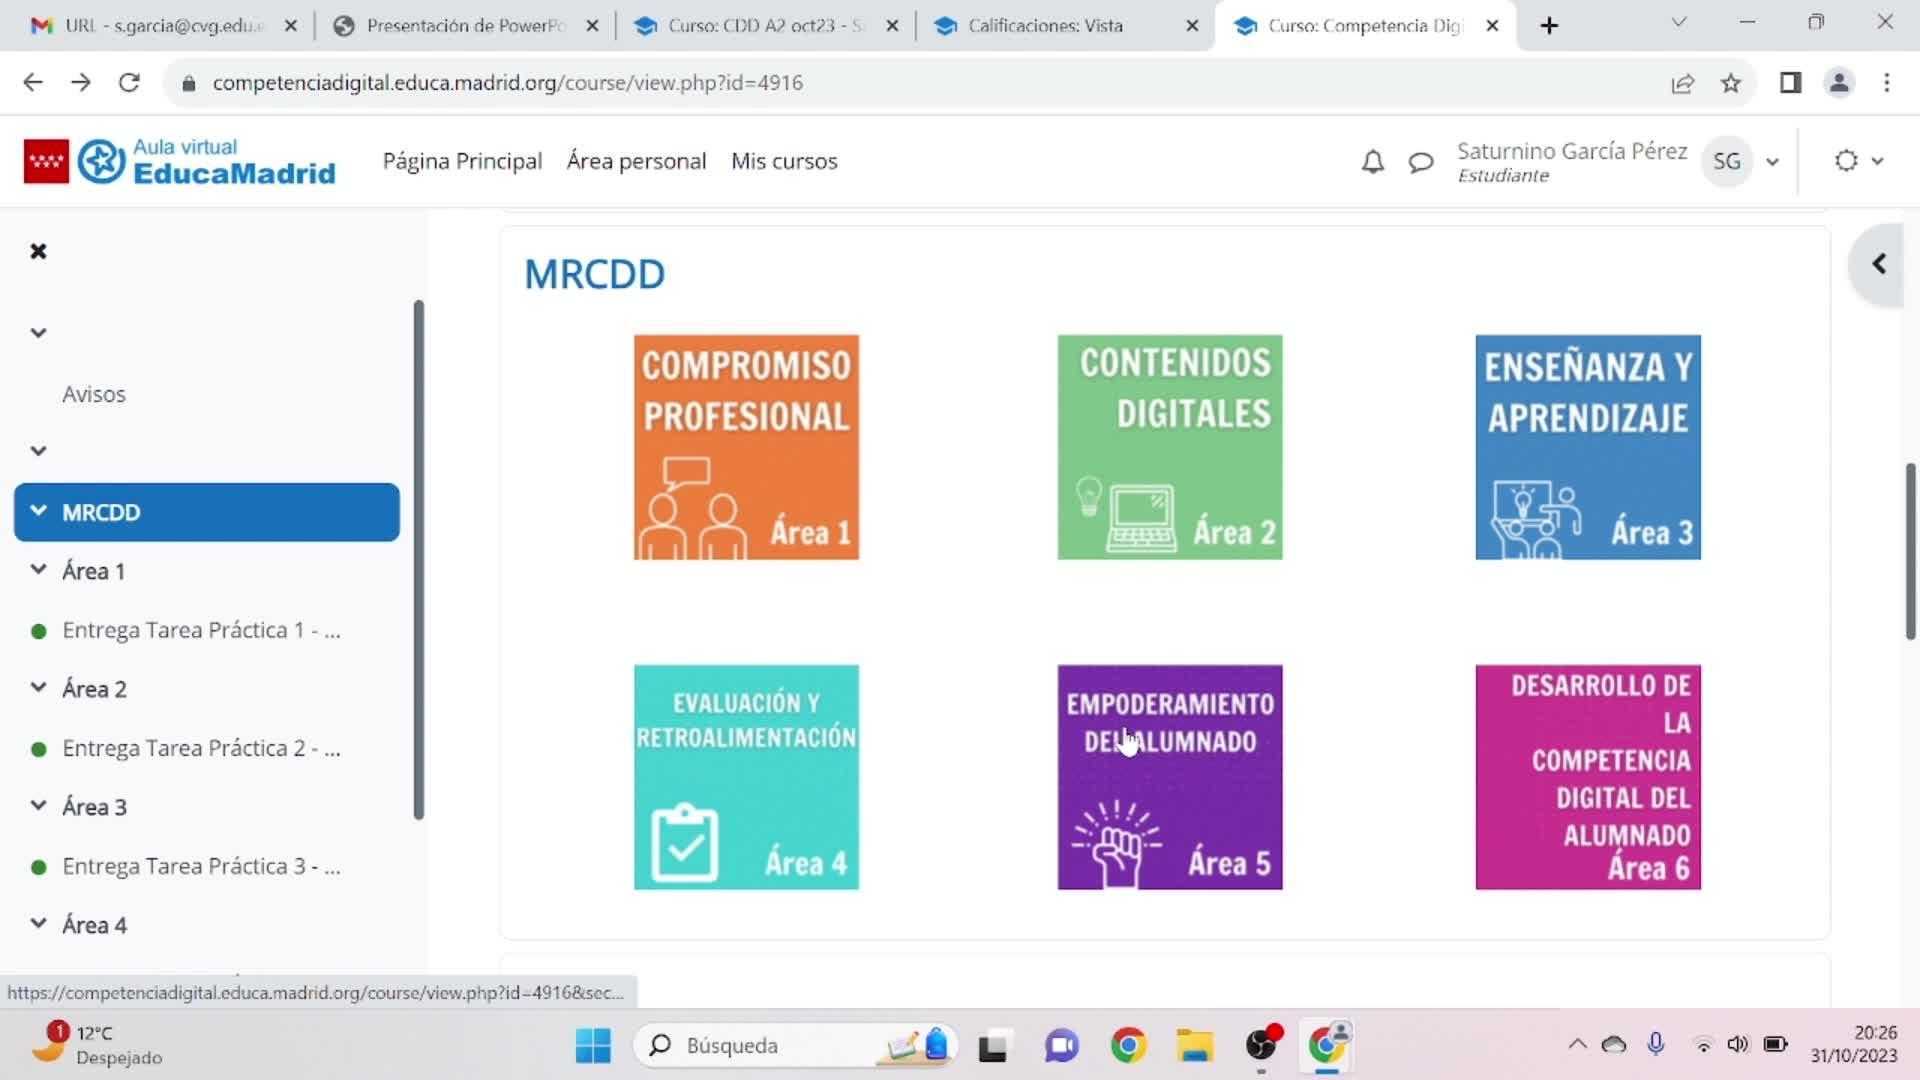This screenshot has width=1920, height=1080.
Task: Open the right block drawer arrow
Action: [x=1879, y=264]
